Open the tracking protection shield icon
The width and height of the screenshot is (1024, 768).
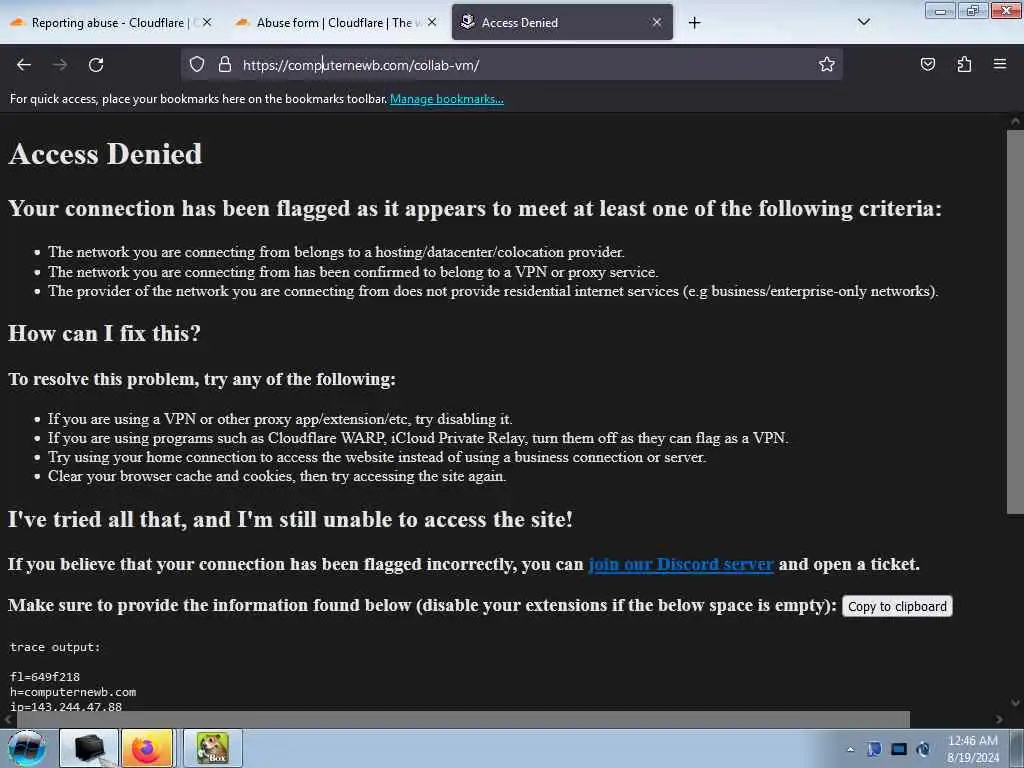tap(197, 64)
